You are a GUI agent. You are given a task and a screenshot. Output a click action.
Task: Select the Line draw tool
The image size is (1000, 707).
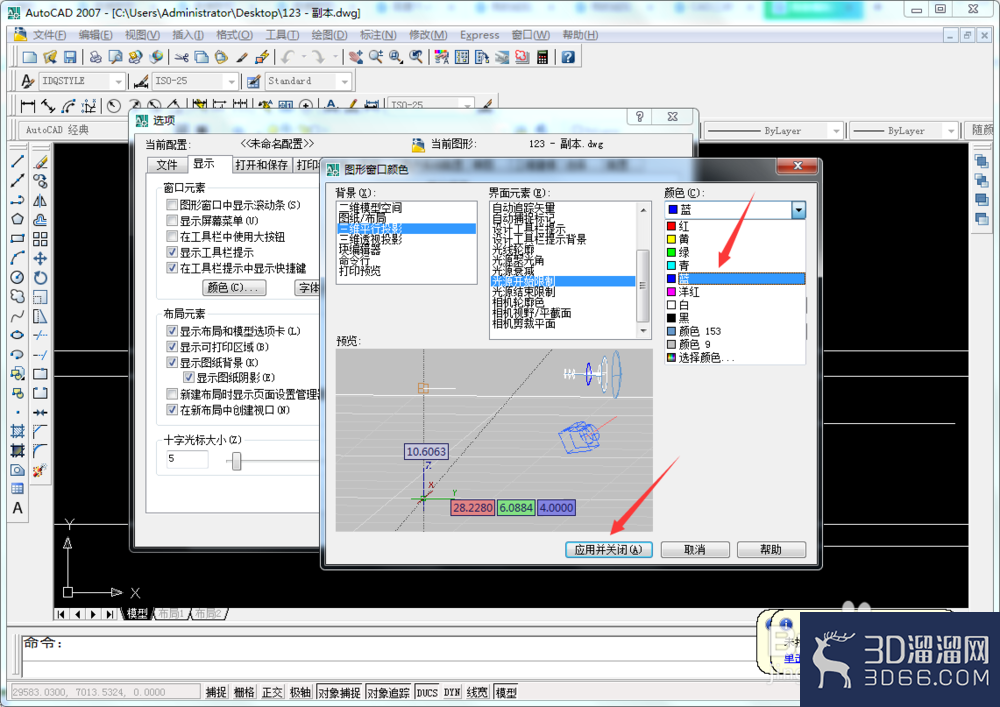[x=17, y=162]
